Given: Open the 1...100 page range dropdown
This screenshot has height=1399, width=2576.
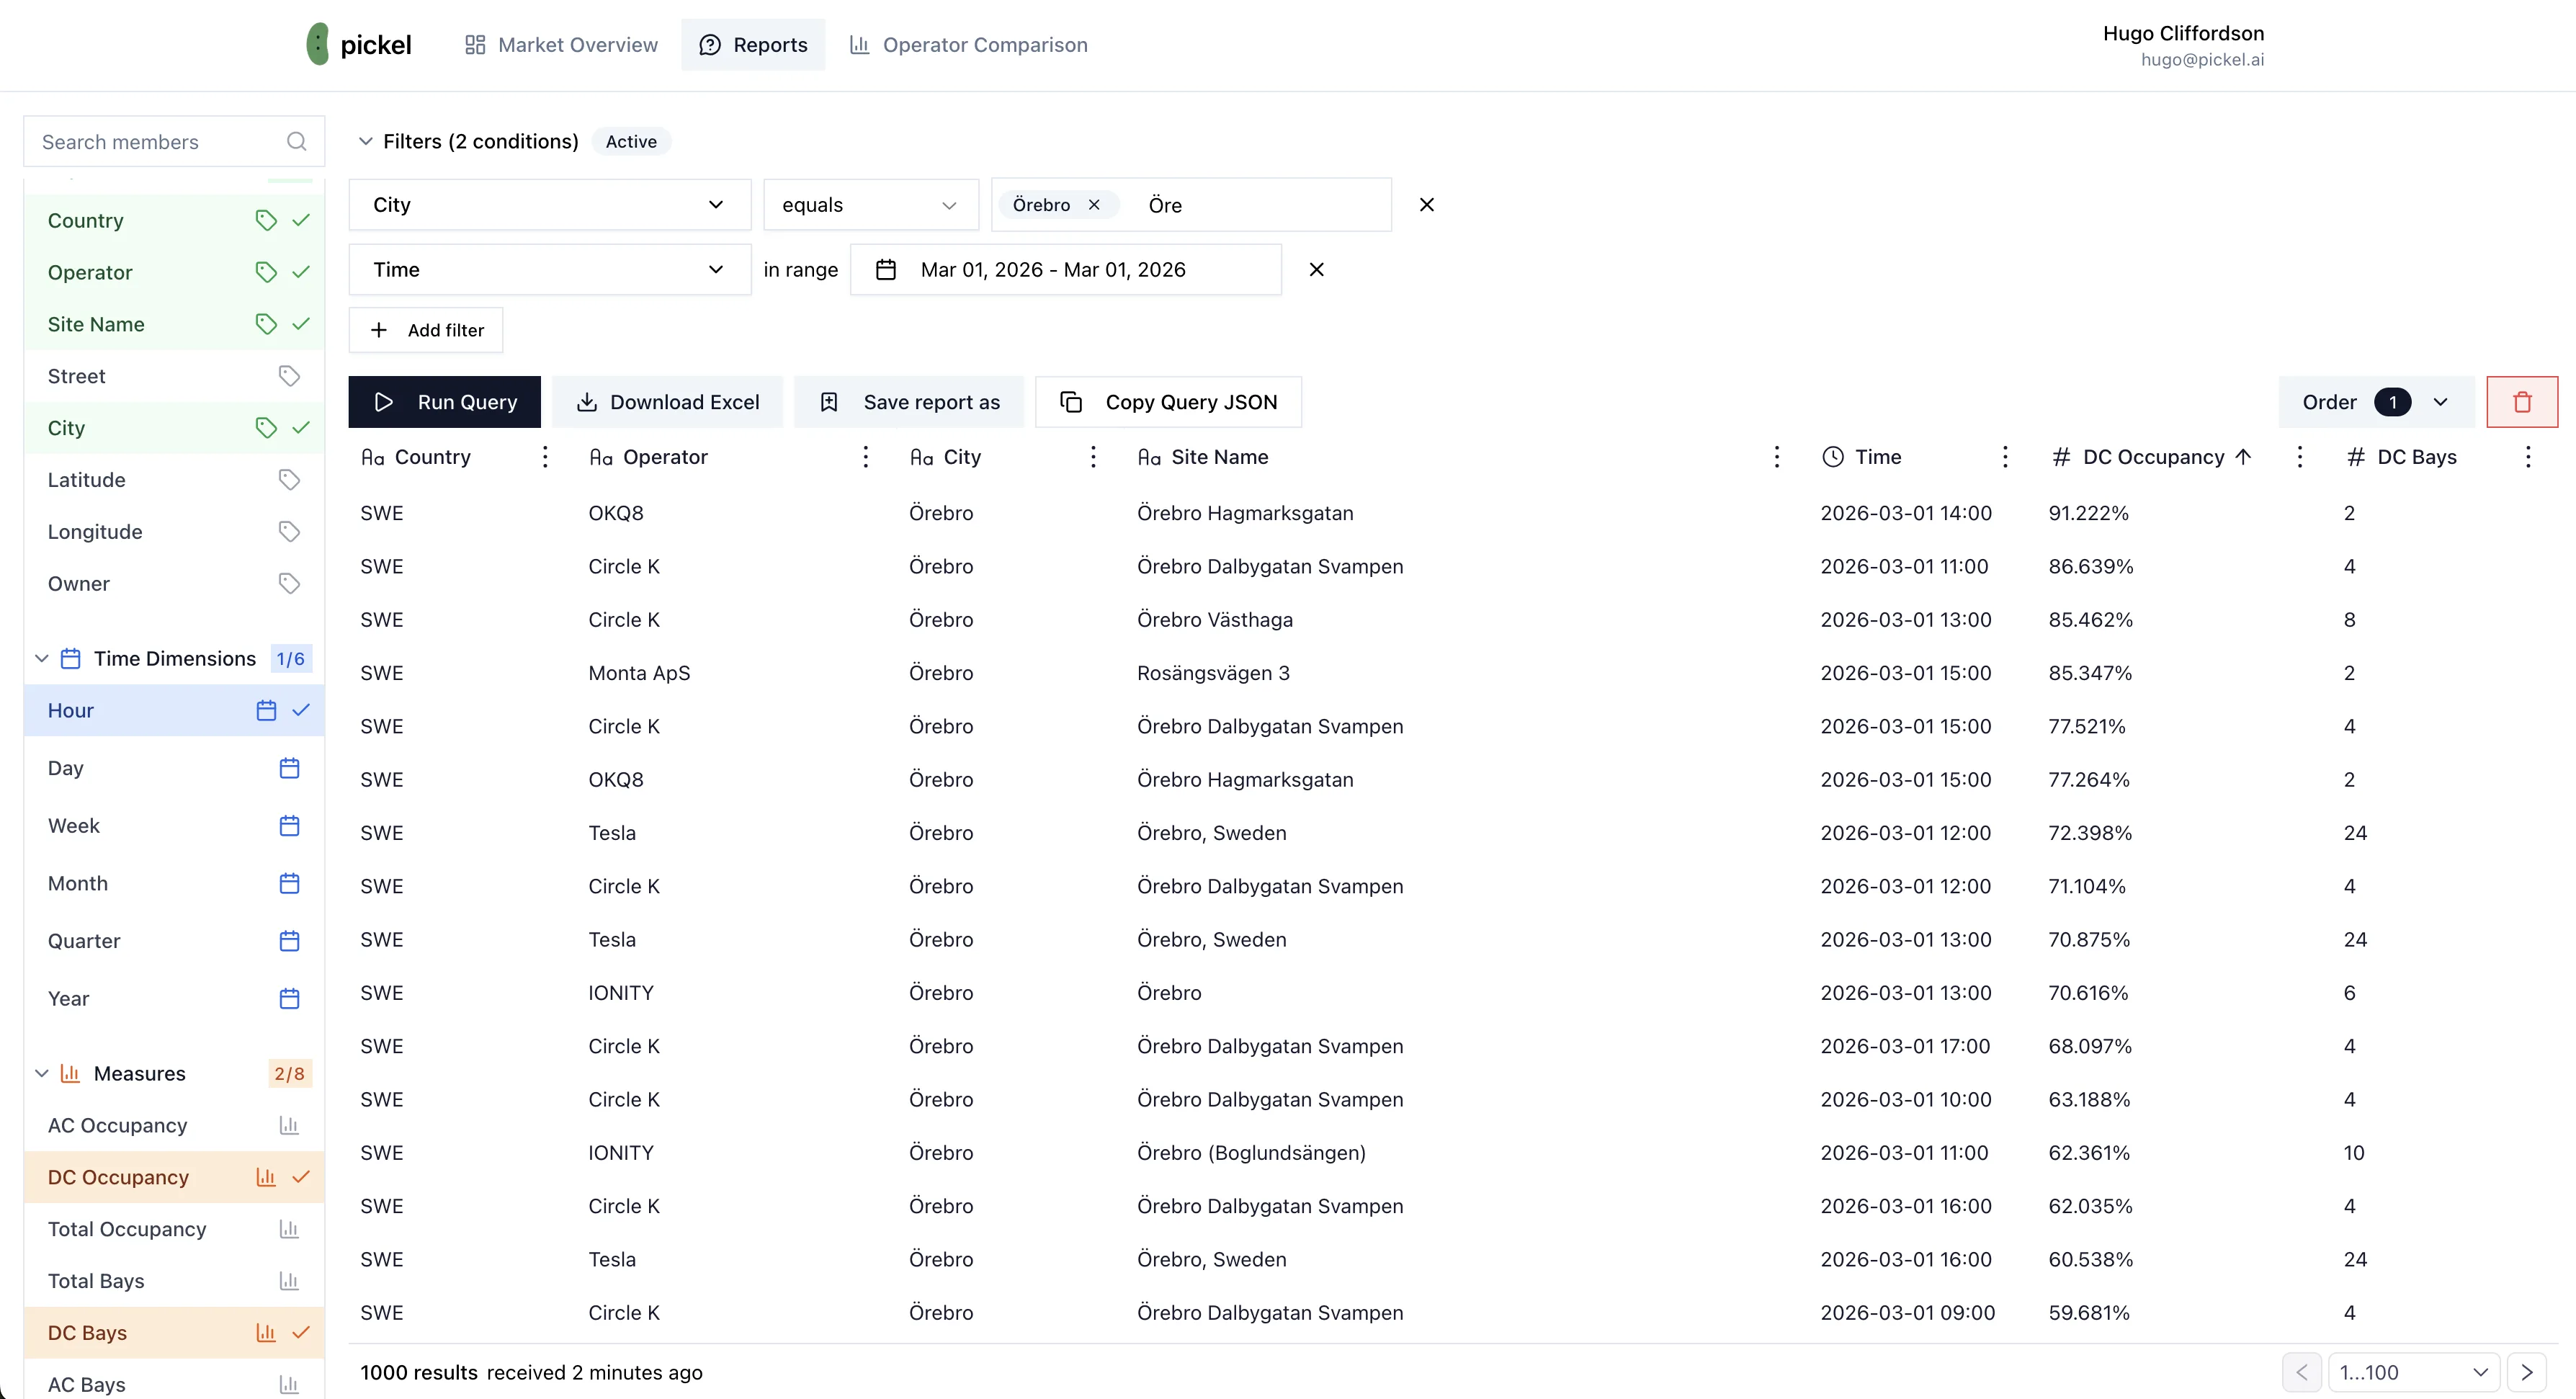Looking at the screenshot, I should click(x=2413, y=1372).
